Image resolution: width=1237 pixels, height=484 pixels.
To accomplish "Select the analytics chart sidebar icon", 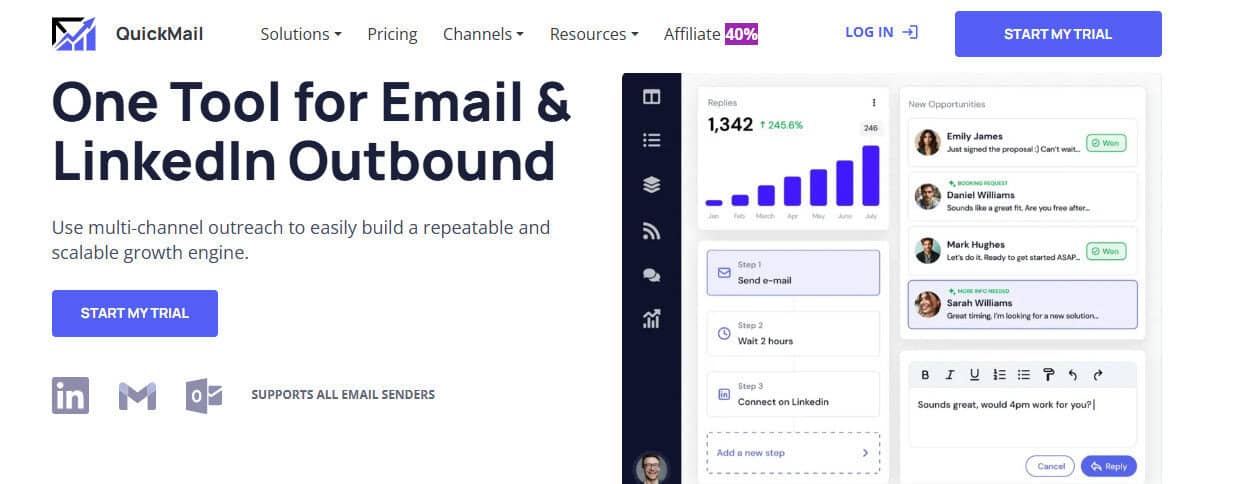I will [652, 319].
